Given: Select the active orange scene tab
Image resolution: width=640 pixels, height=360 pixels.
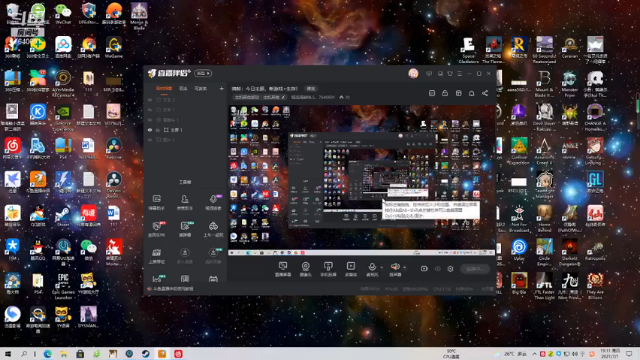Looking at the screenshot, I should [x=164, y=89].
